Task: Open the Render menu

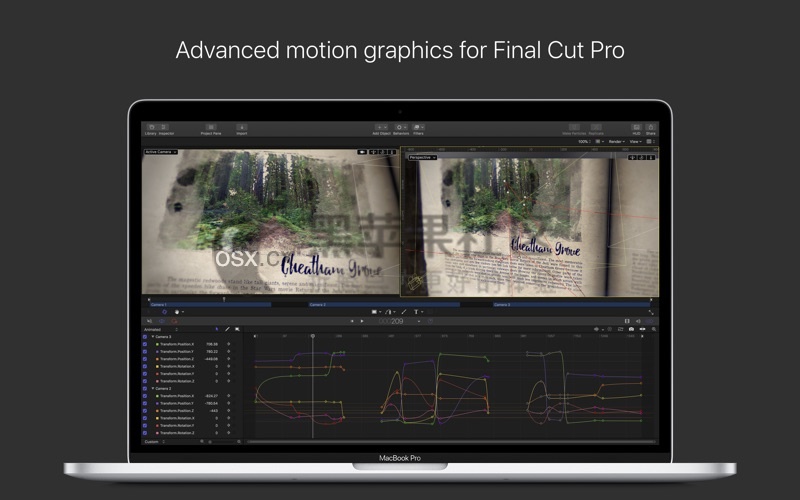Action: 617,141
